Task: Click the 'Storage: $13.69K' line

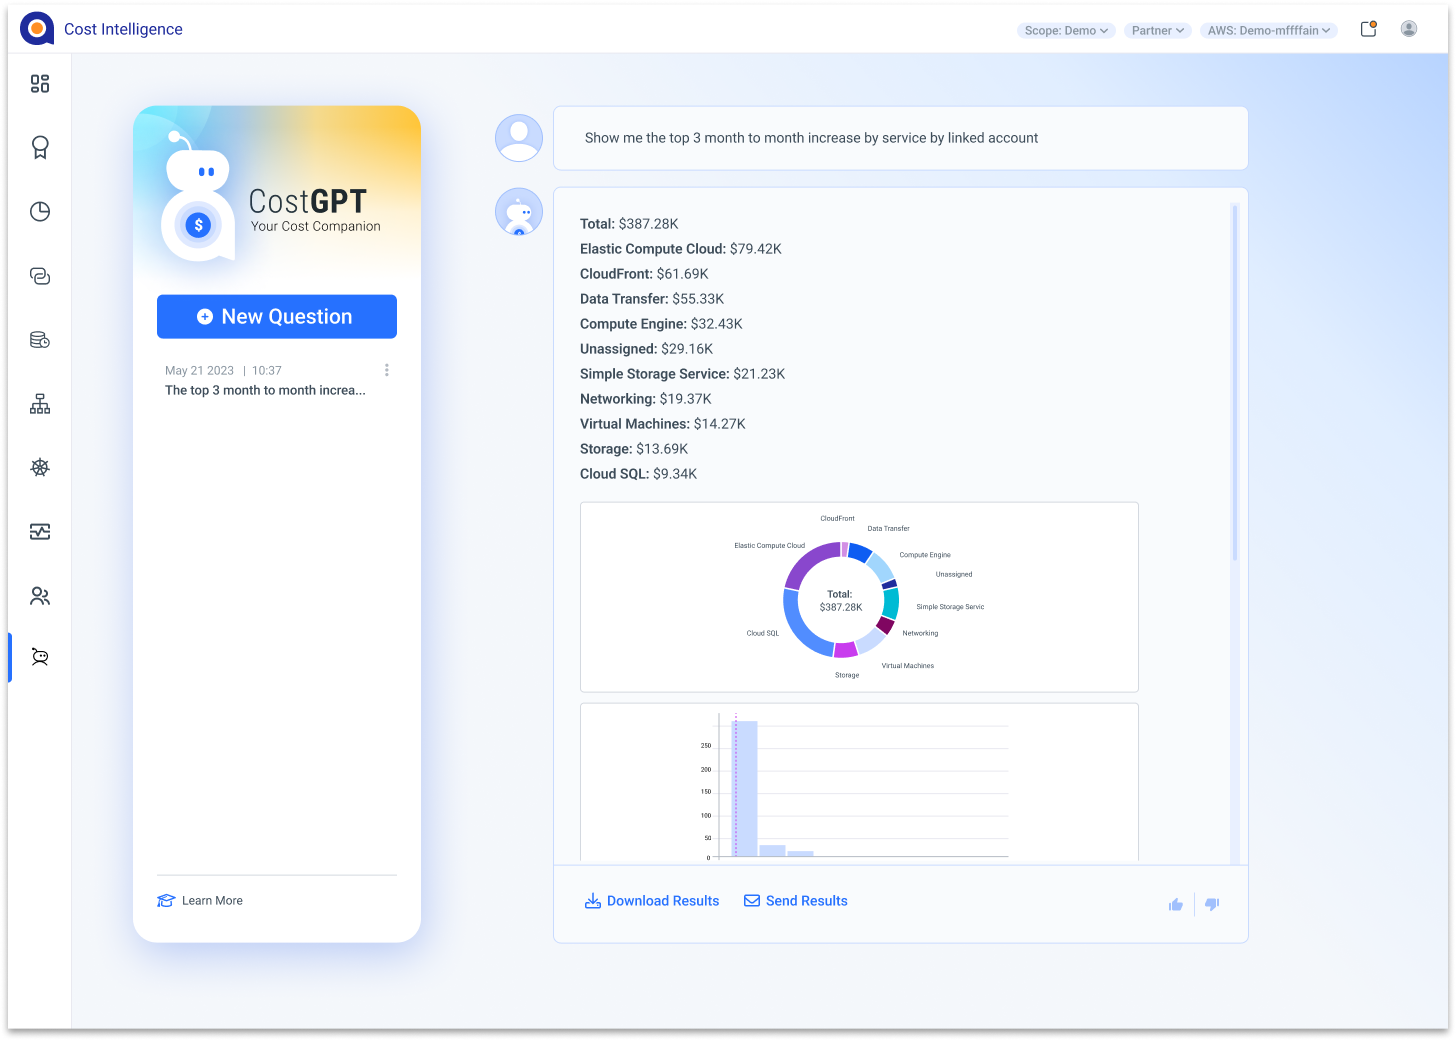Action: (x=634, y=449)
